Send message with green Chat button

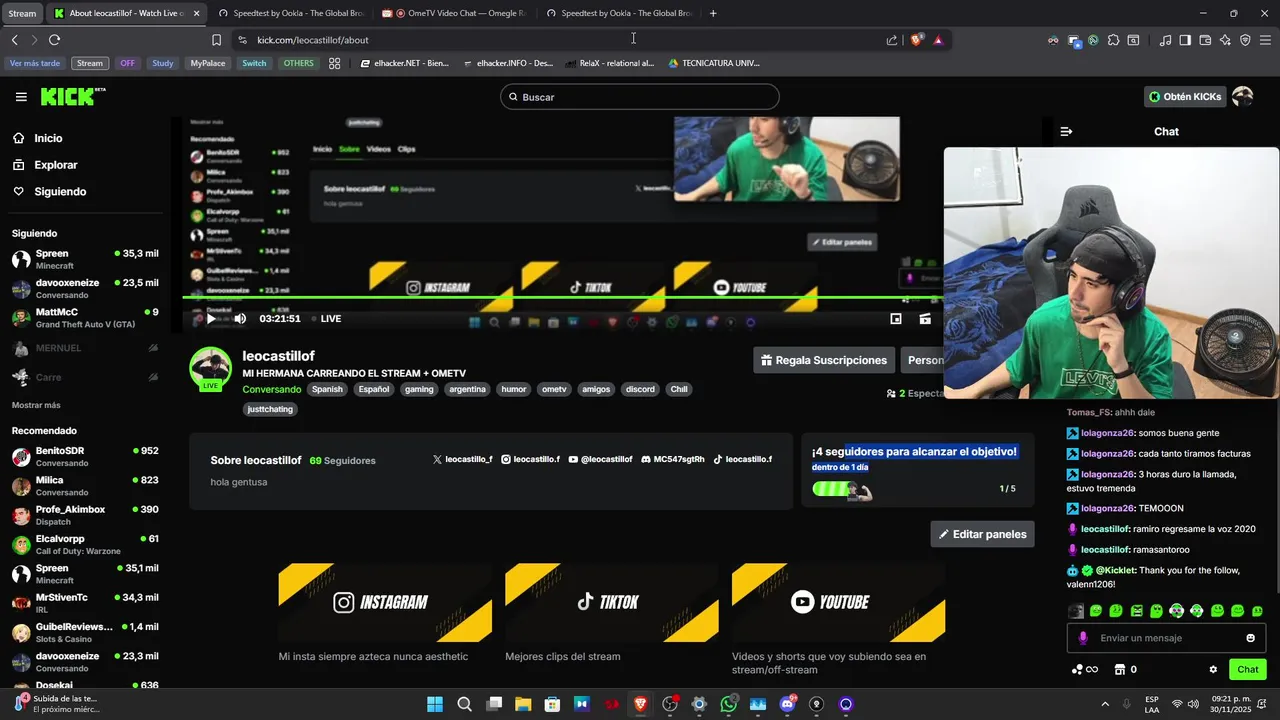pyautogui.click(x=1248, y=670)
